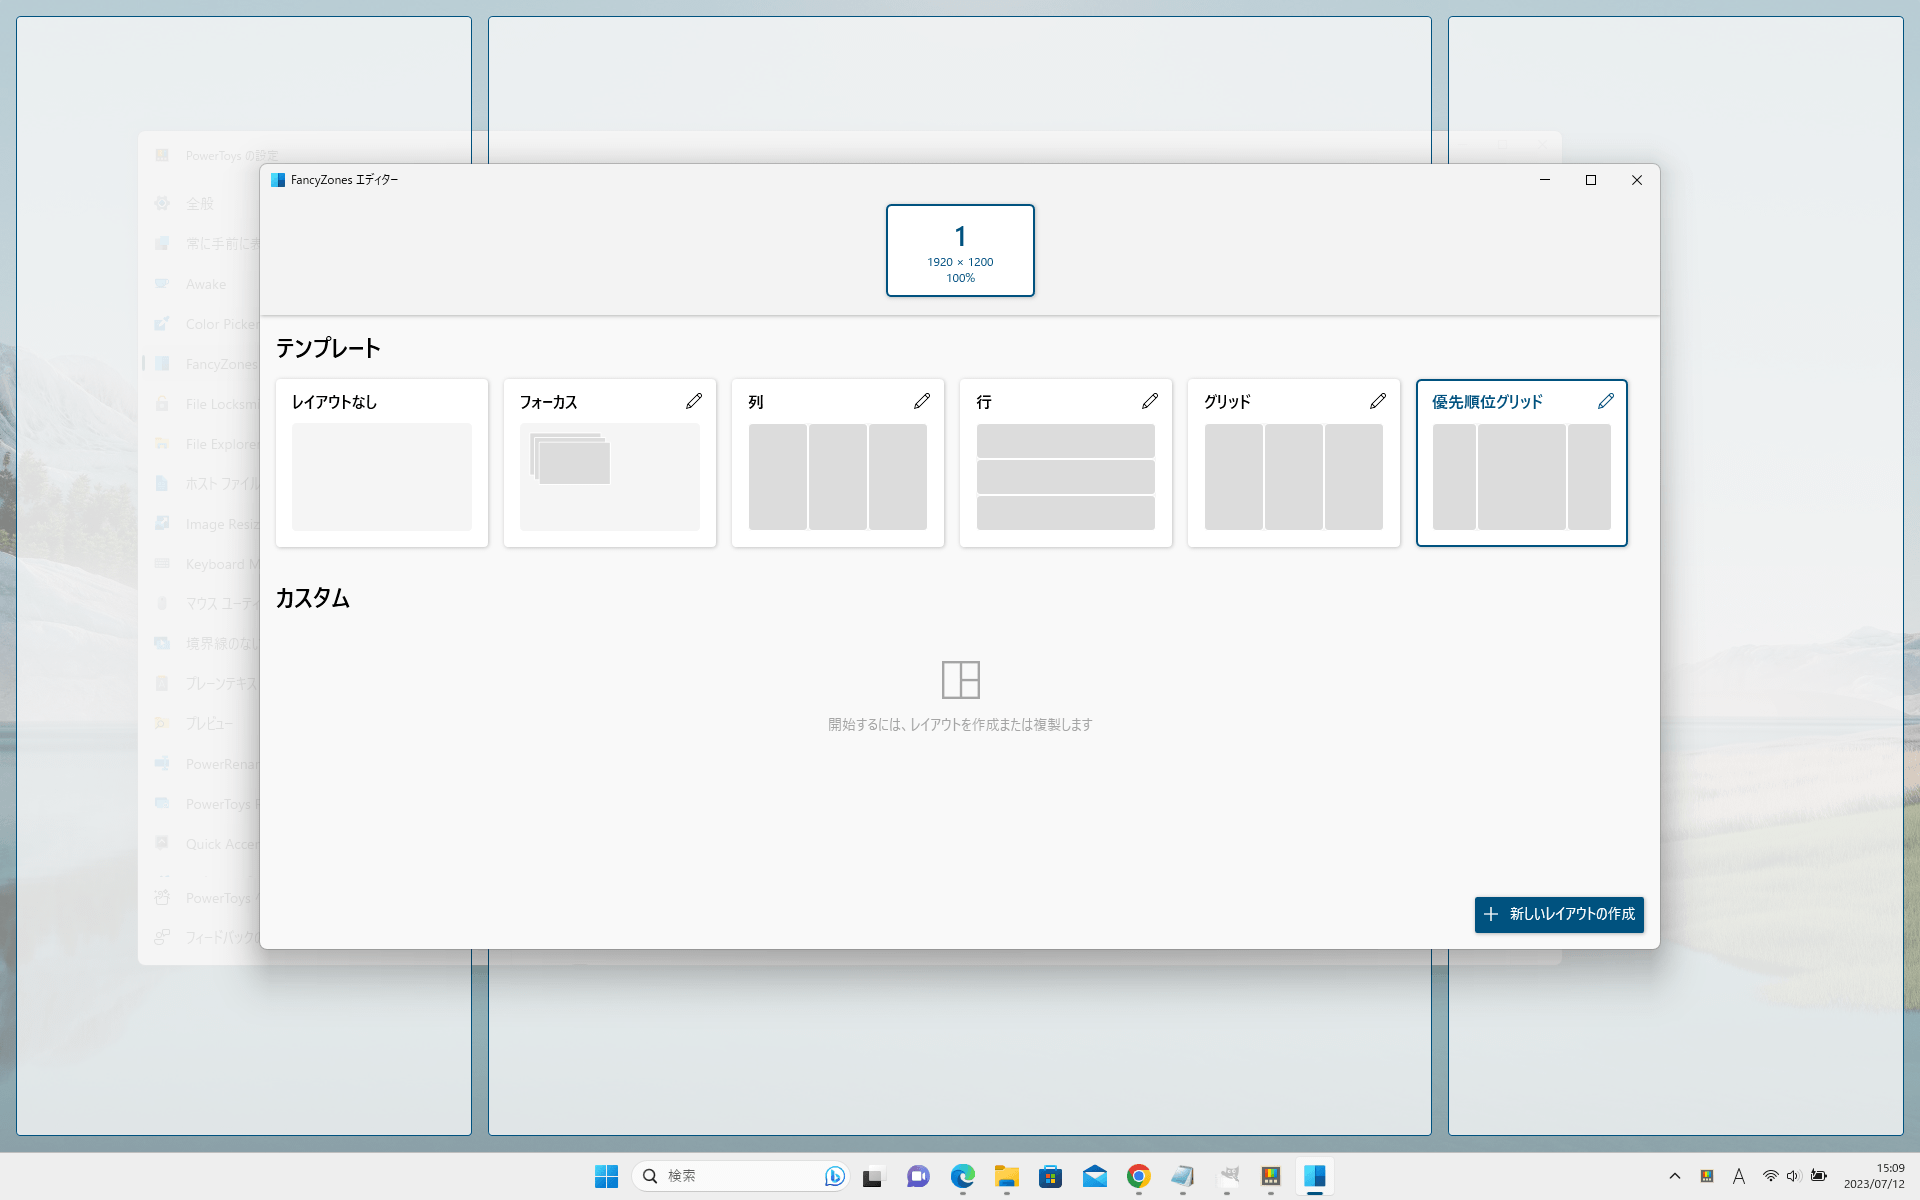
Task: Maximize the FancyZones エディター window
Action: (1591, 180)
